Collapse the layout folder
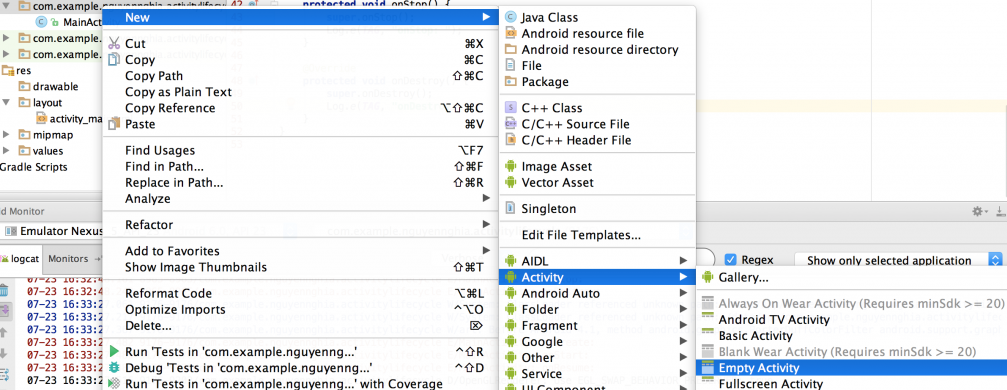 click(x=6, y=103)
